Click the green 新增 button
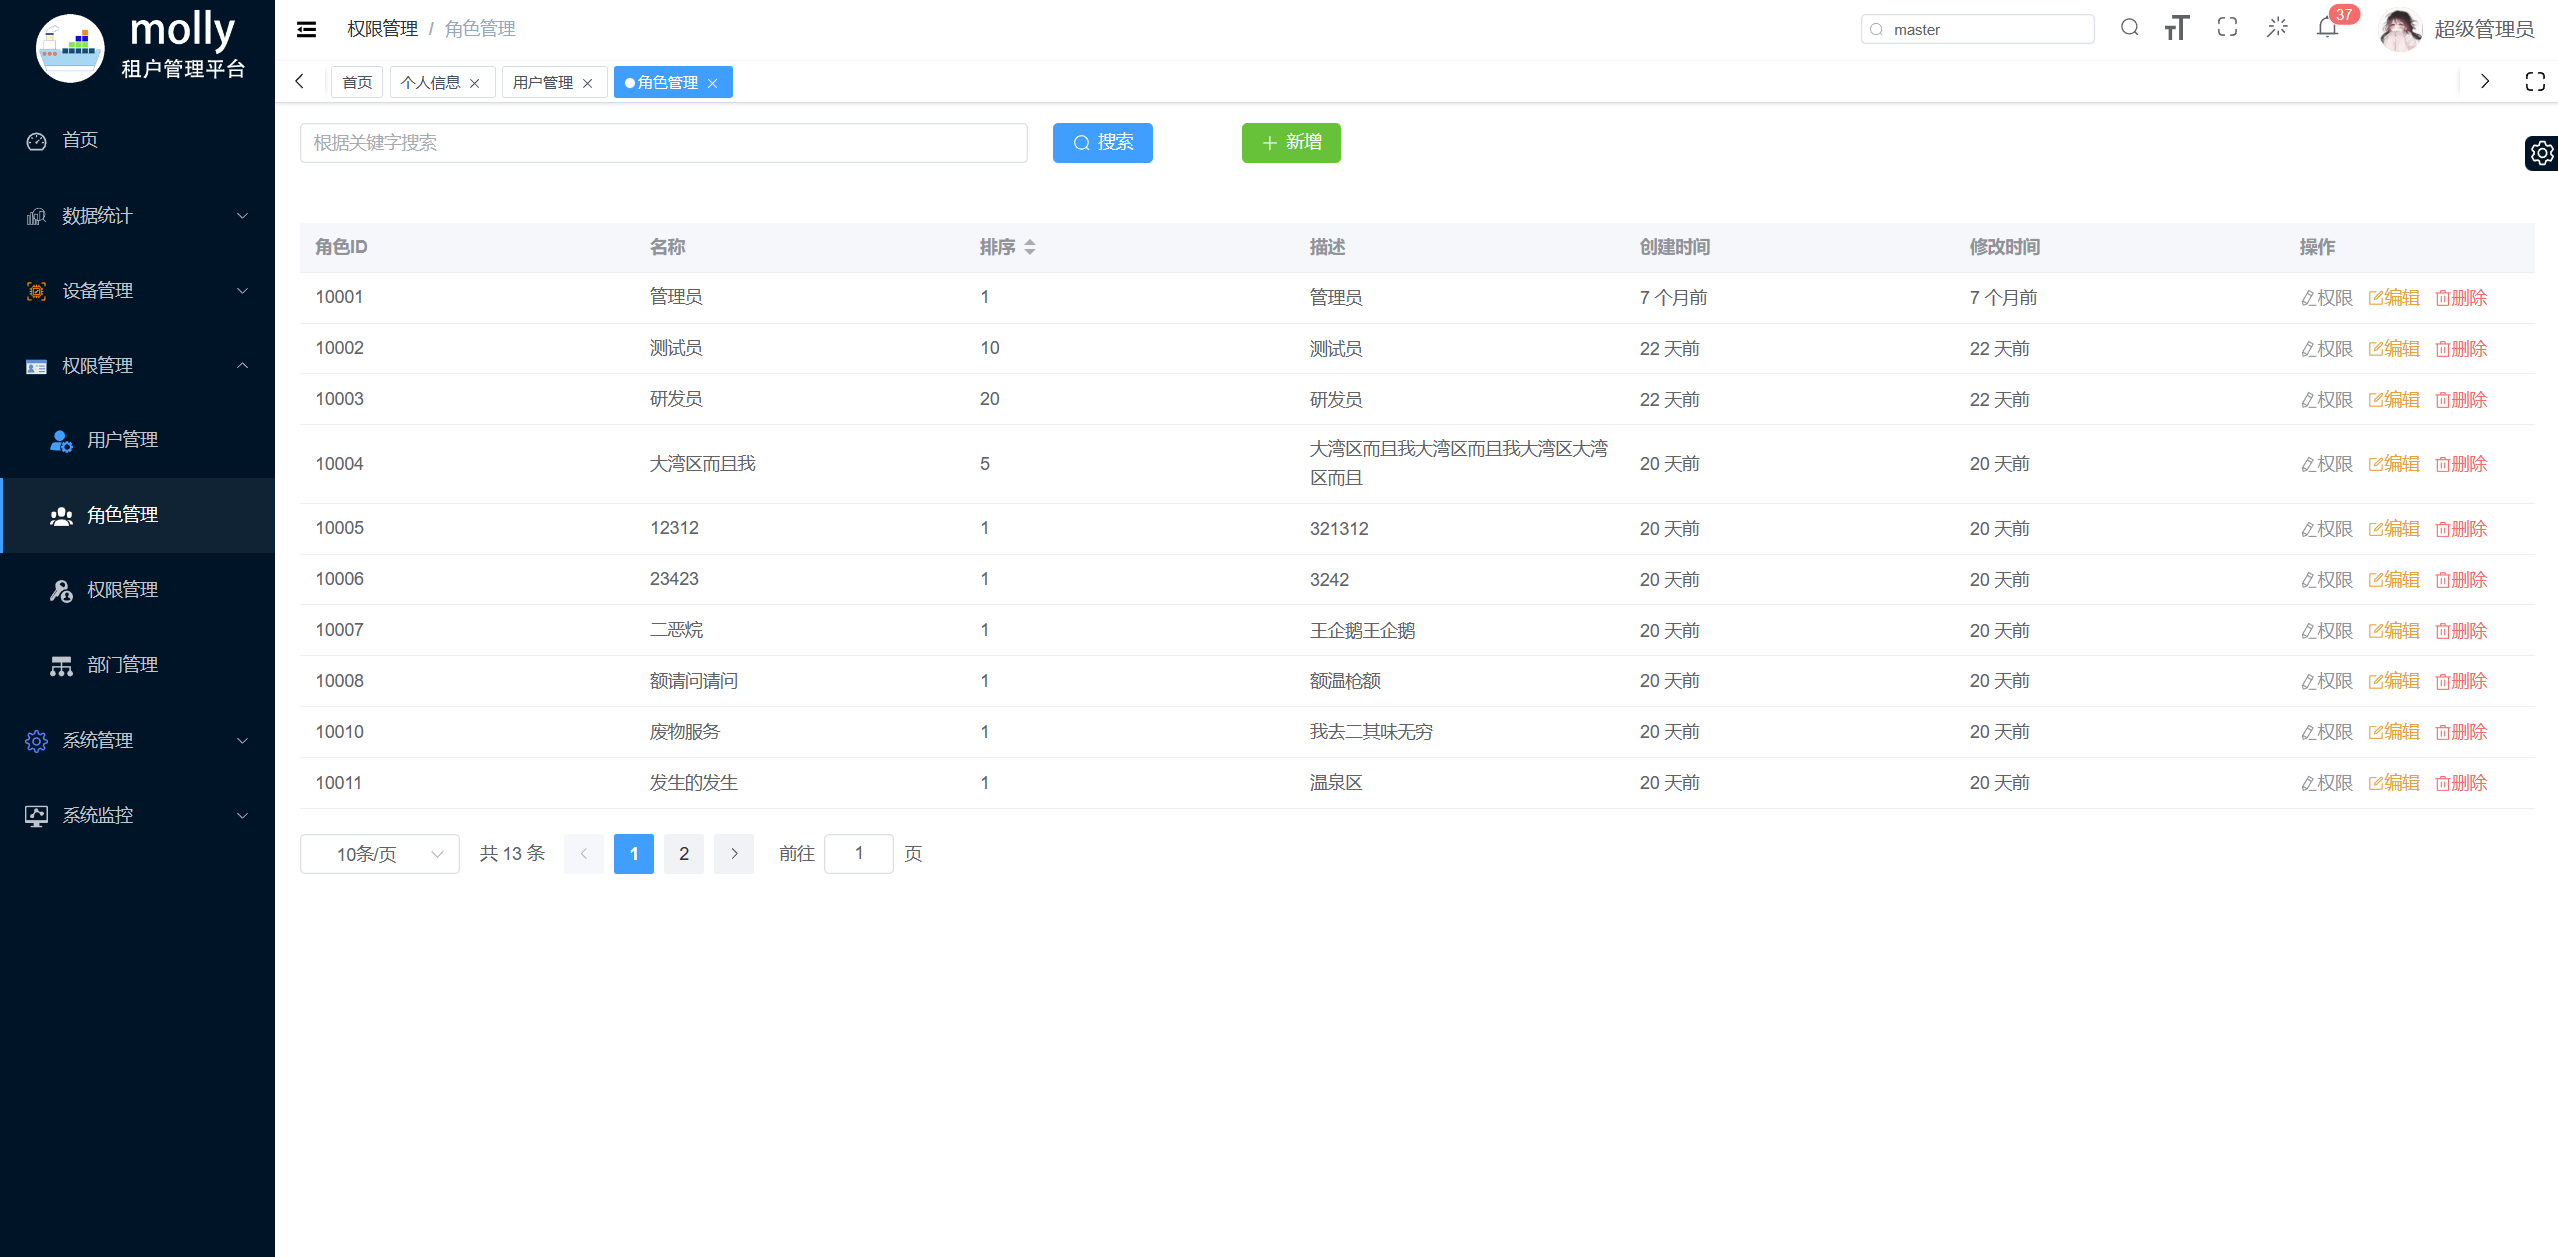The height and width of the screenshot is (1257, 2558). pyautogui.click(x=1290, y=143)
